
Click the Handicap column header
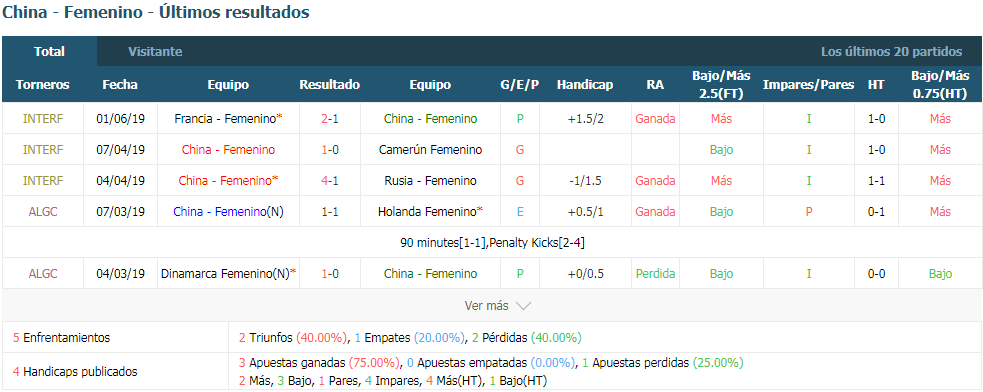point(585,85)
